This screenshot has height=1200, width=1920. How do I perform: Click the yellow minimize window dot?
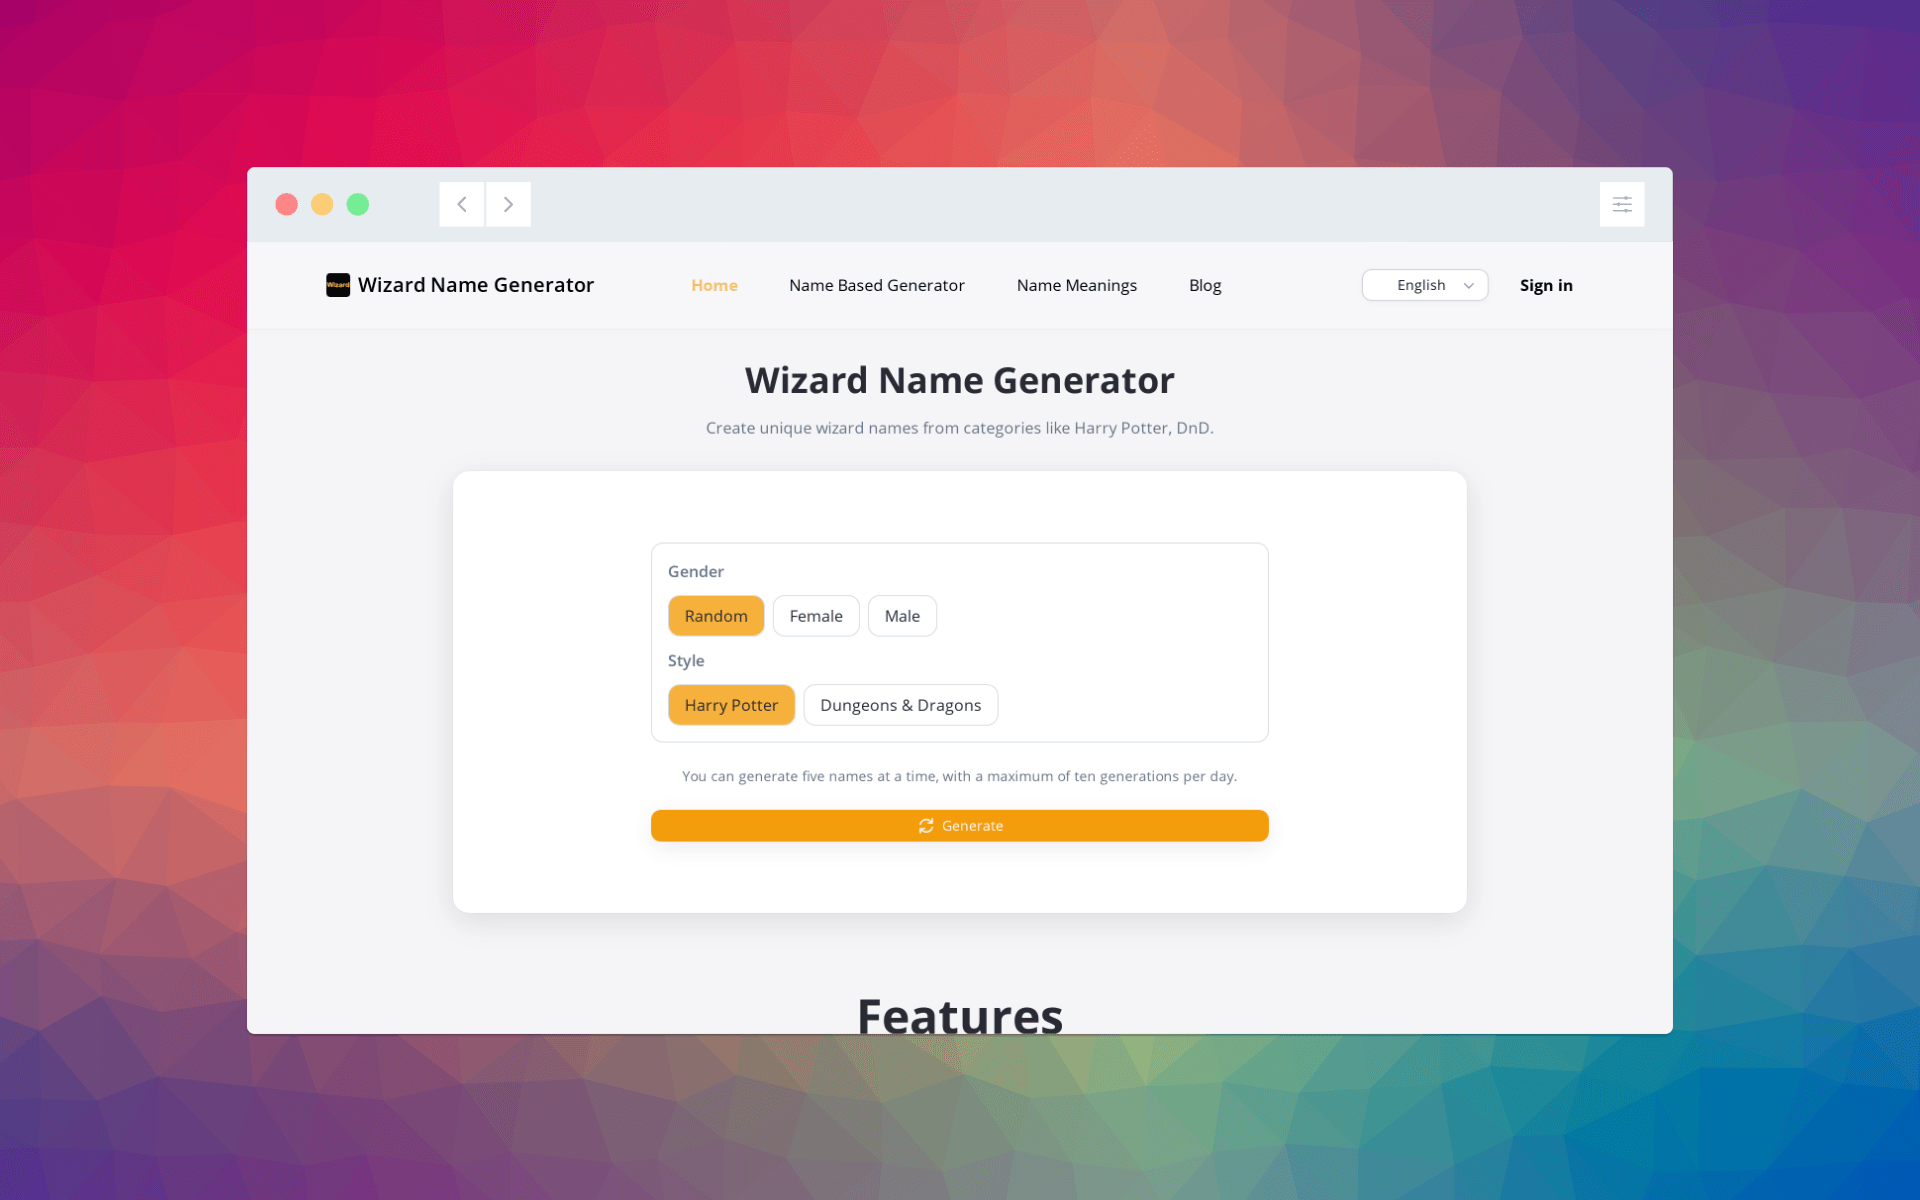point(322,204)
